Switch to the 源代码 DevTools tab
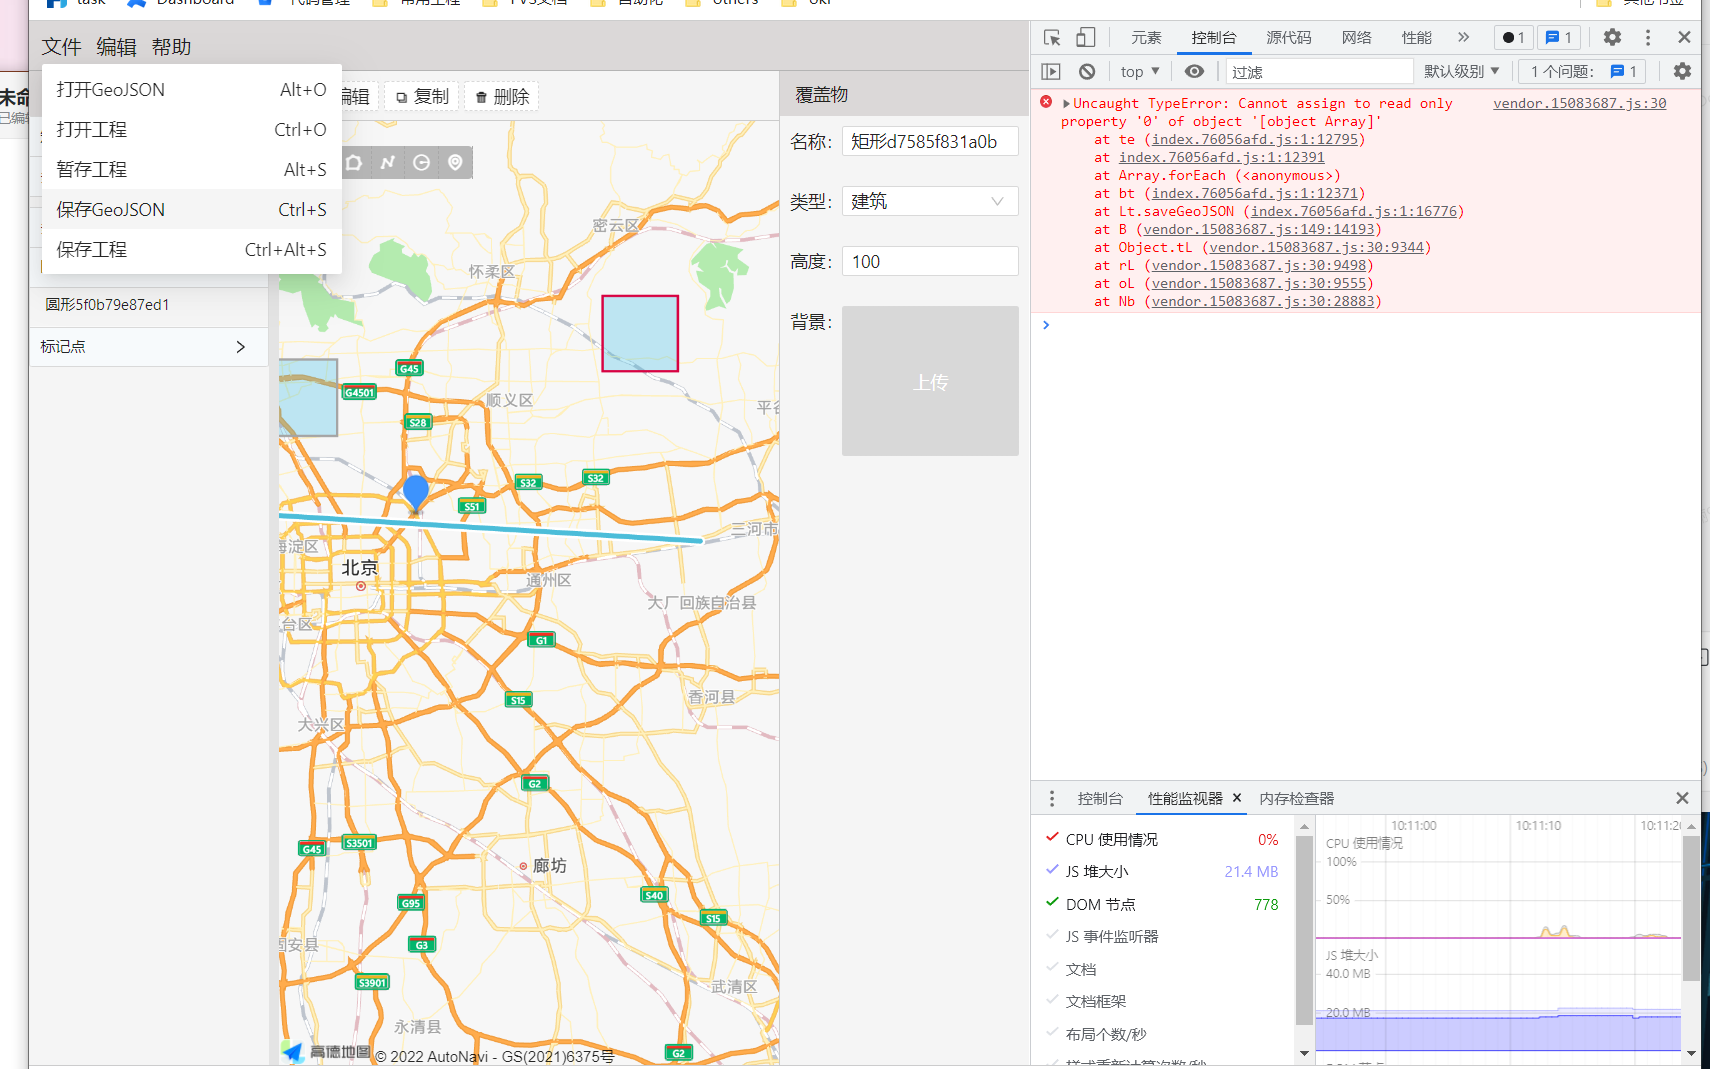This screenshot has height=1069, width=1710. coord(1289,37)
